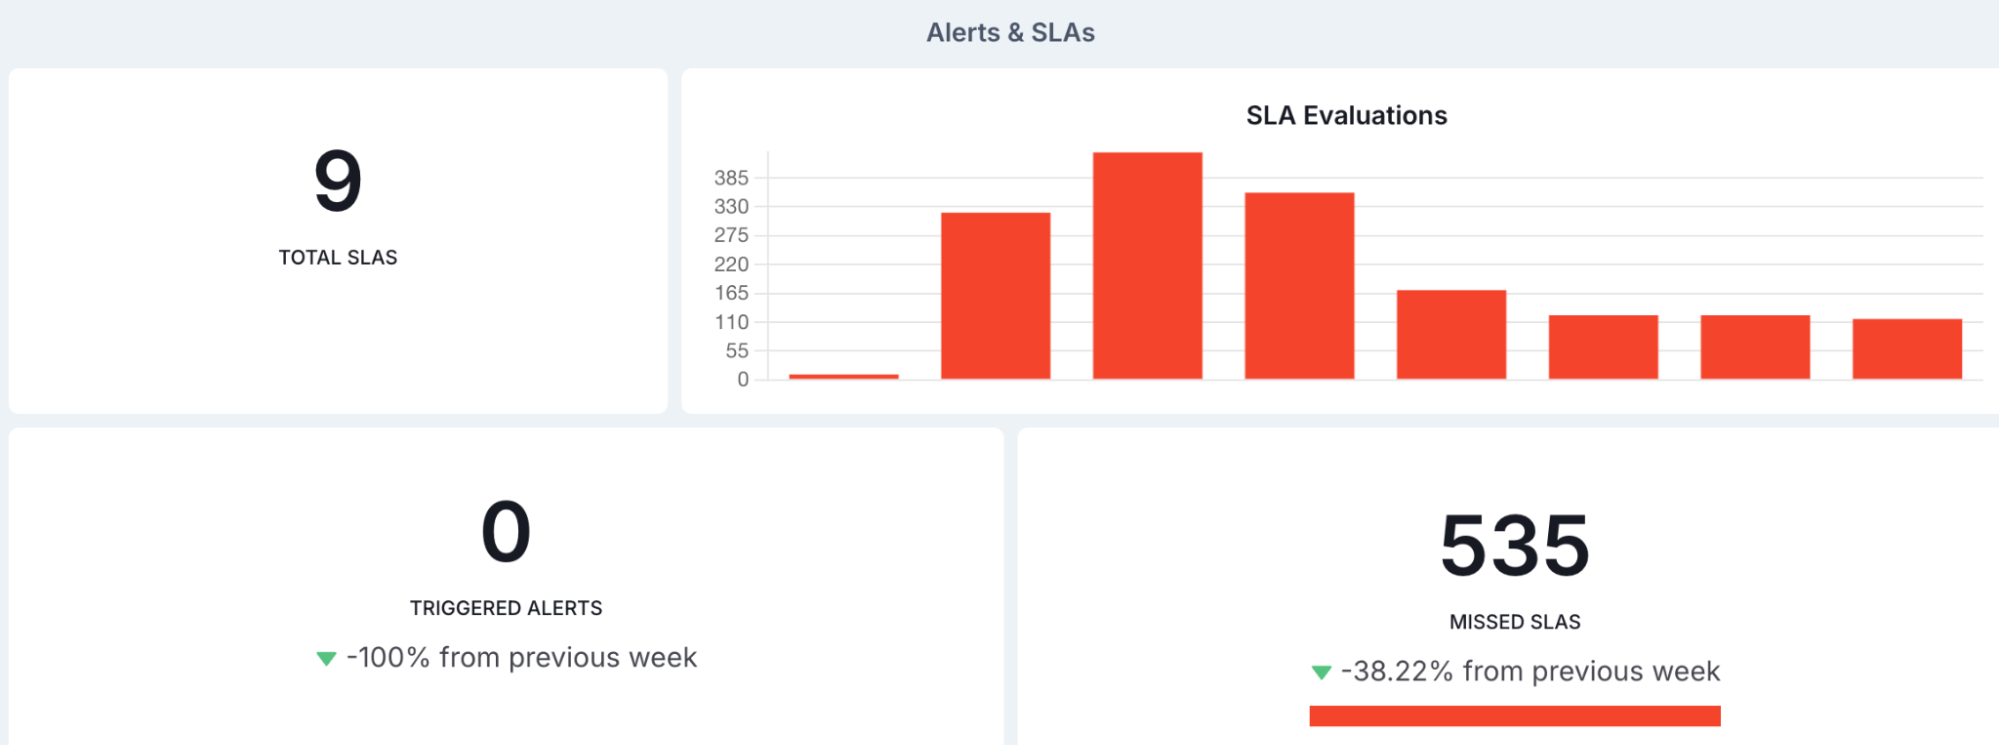Select the second bar in SLA Evaluations
This screenshot has width=1999, height=745.
pos(995,295)
